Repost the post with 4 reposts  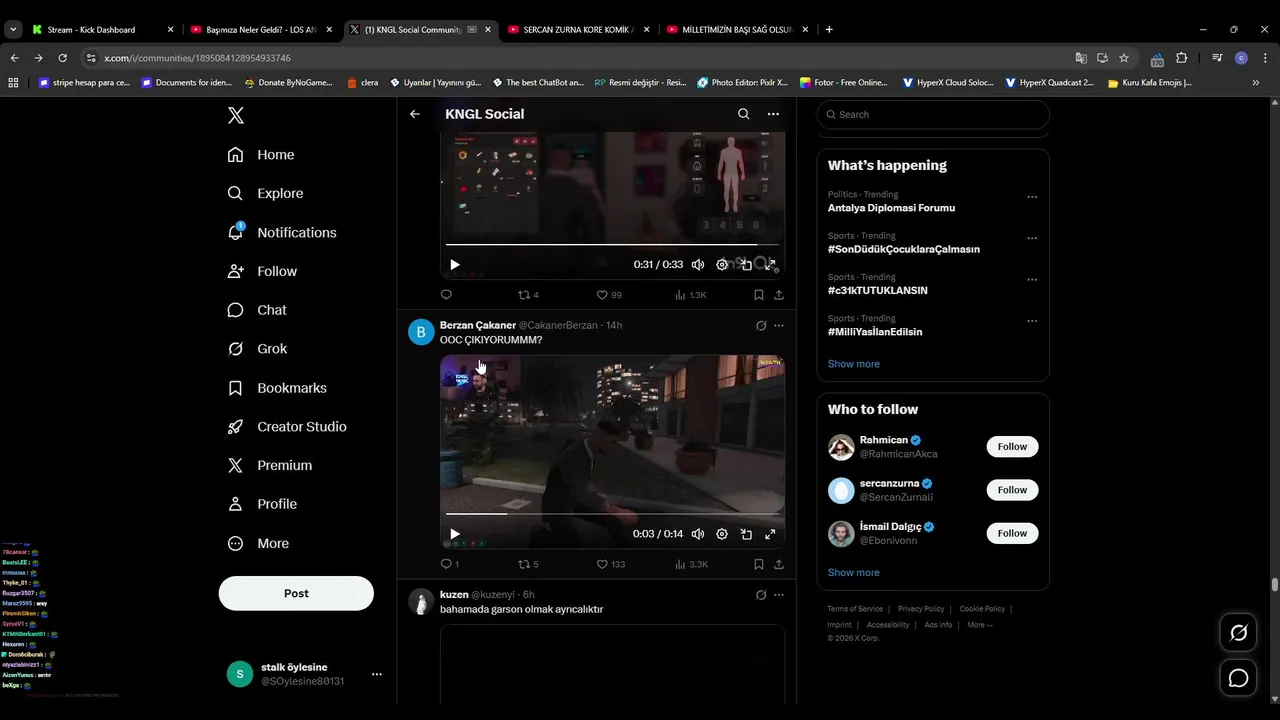click(528, 295)
